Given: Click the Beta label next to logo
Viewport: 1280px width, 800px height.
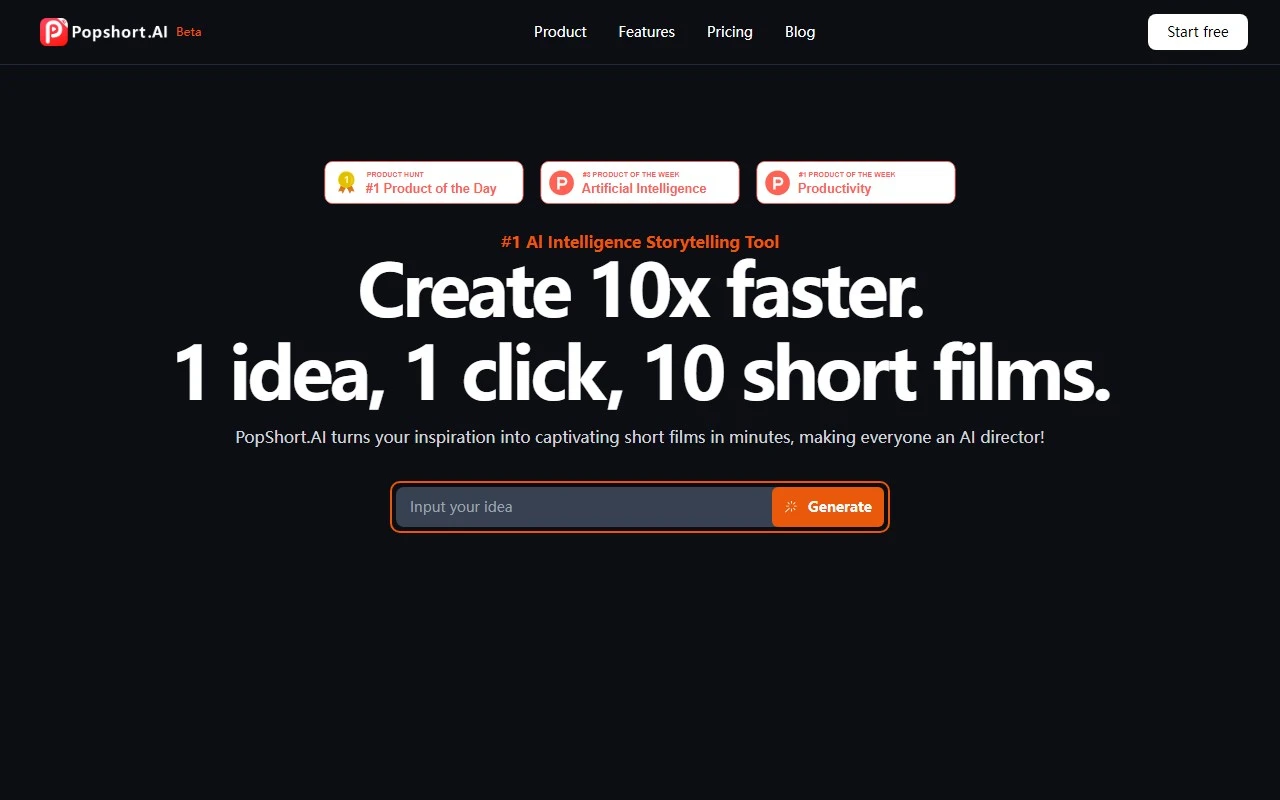Looking at the screenshot, I should coord(189,31).
